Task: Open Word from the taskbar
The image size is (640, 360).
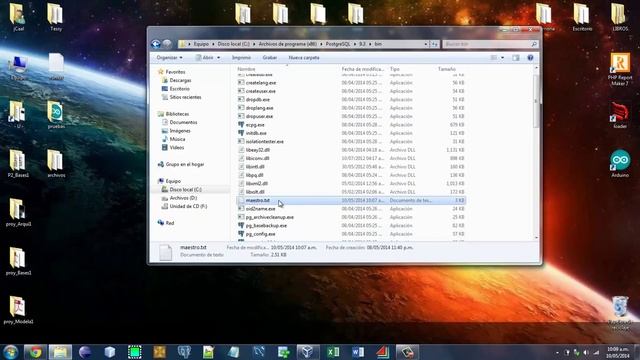Action: point(358,352)
